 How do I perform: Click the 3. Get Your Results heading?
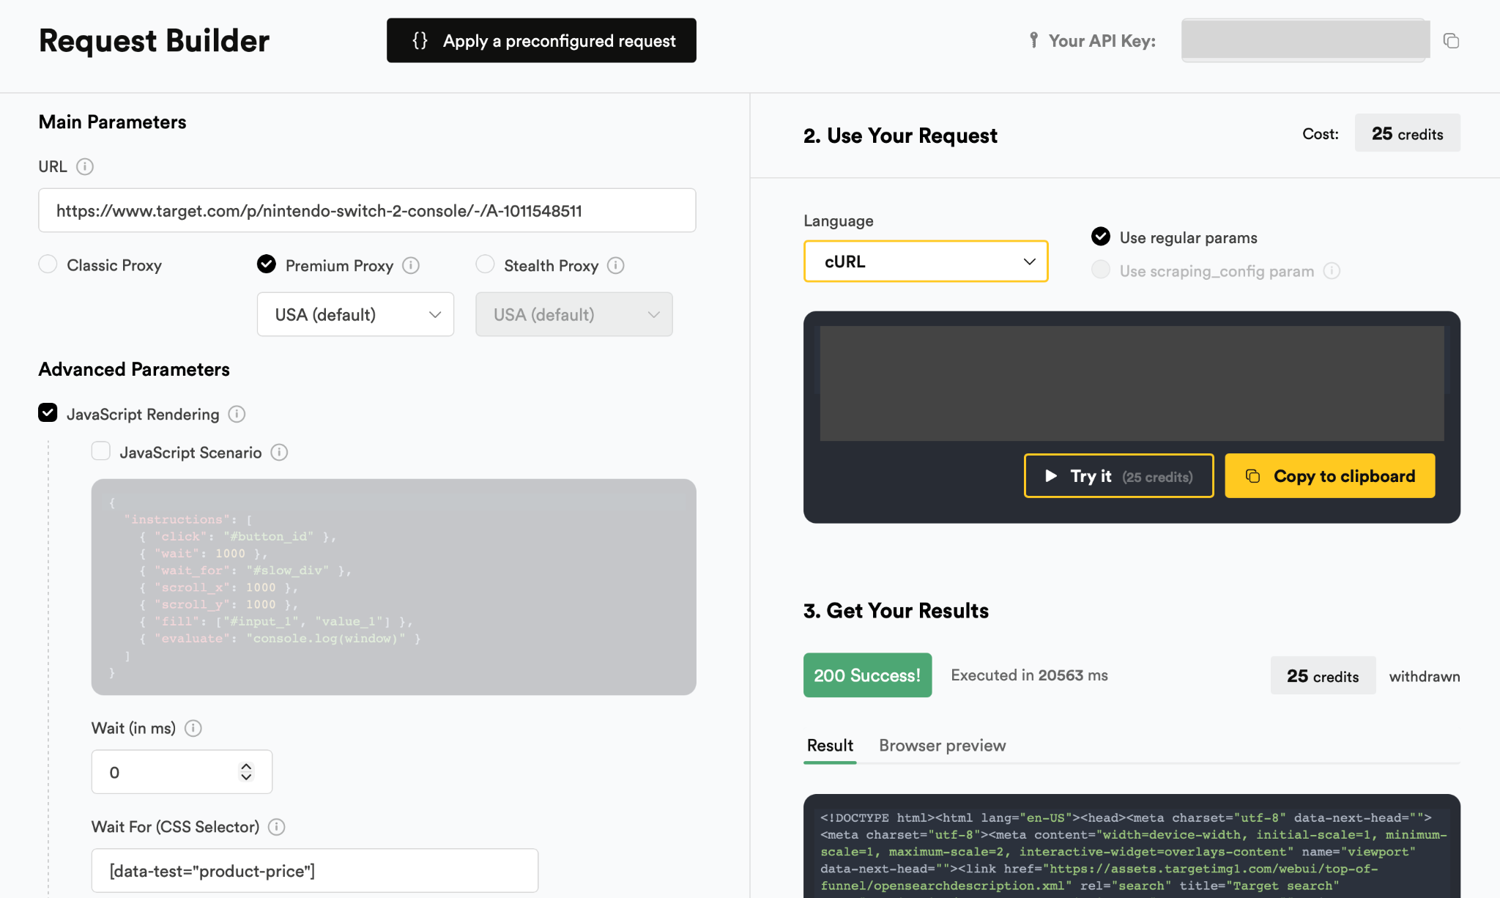coord(896,611)
